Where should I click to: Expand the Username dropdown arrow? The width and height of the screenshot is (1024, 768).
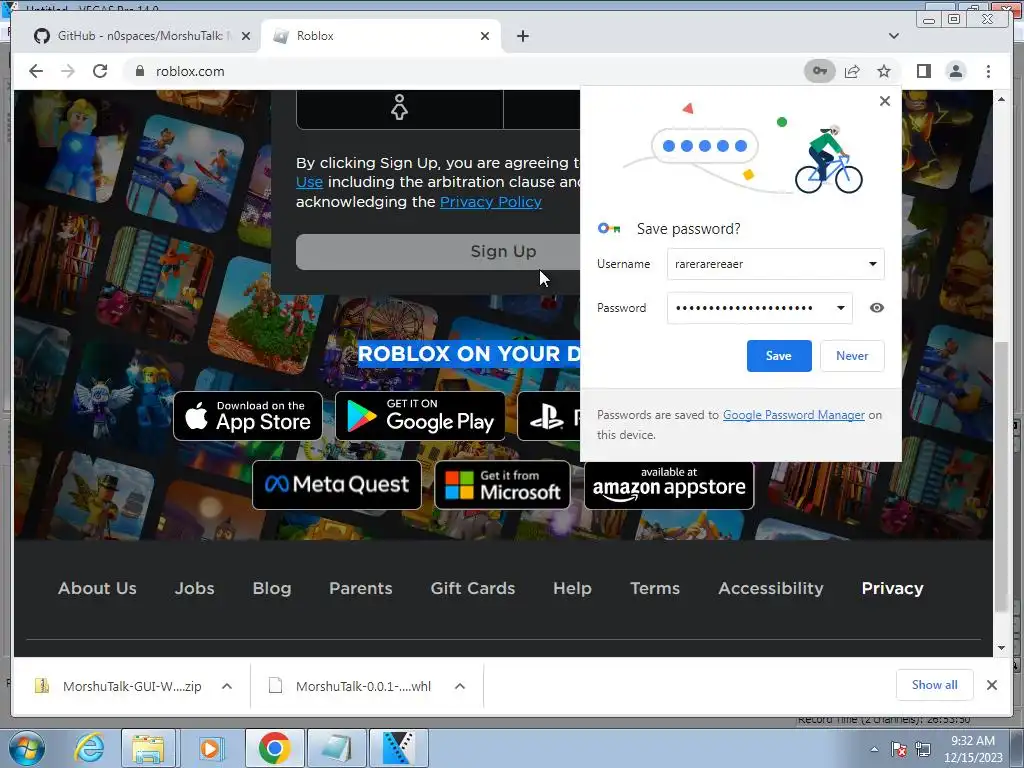tap(872, 264)
